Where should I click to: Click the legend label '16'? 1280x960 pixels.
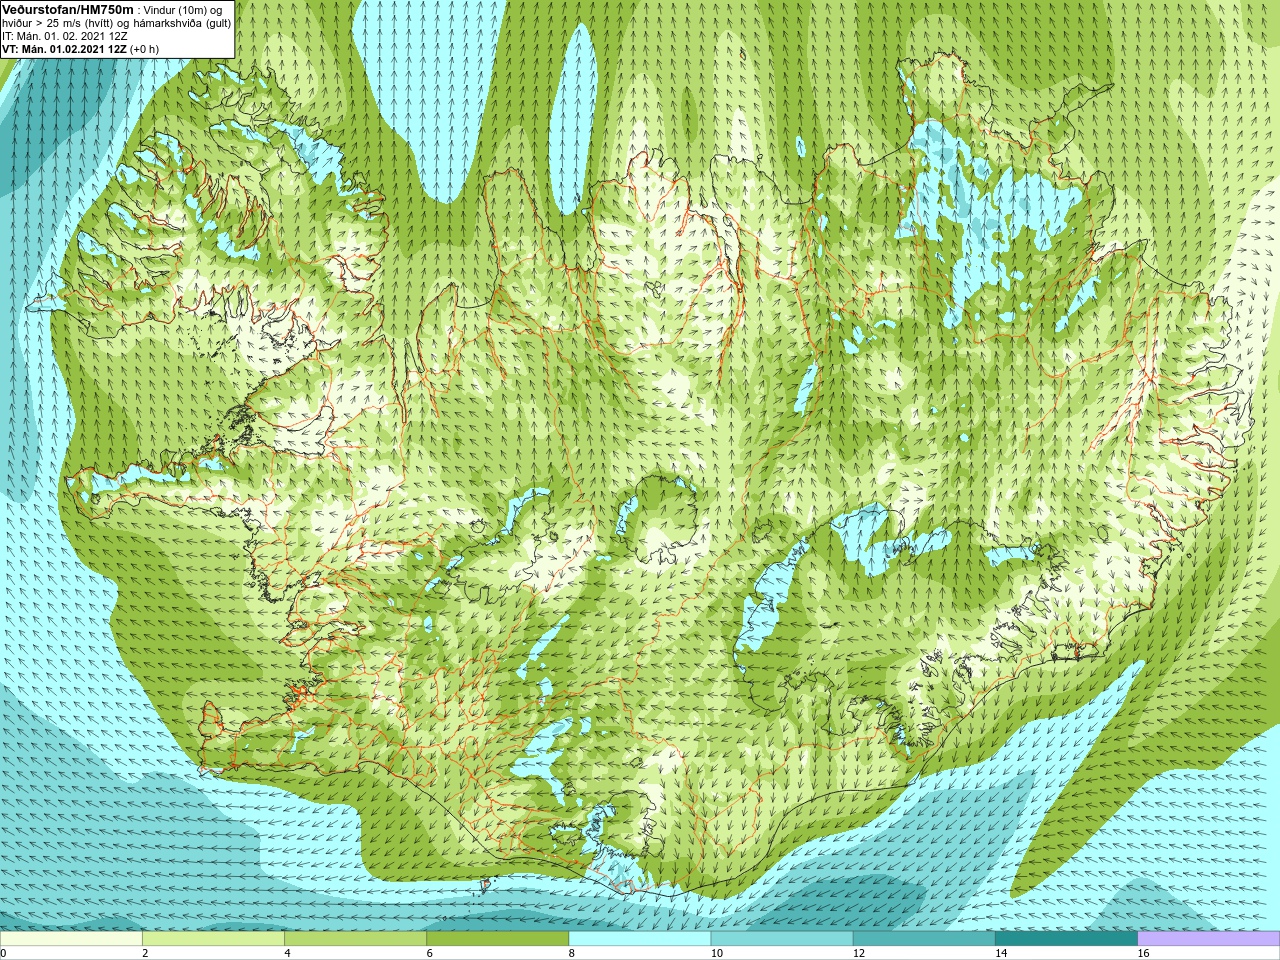1143,953
